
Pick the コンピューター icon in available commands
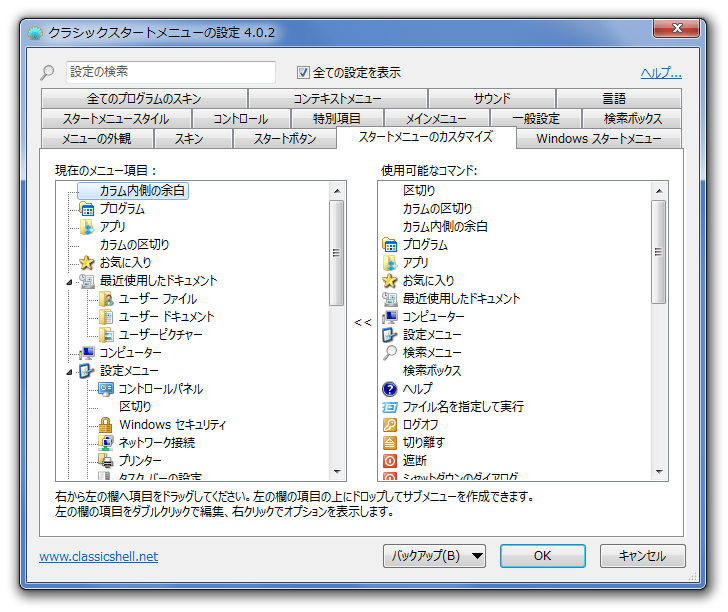[390, 317]
